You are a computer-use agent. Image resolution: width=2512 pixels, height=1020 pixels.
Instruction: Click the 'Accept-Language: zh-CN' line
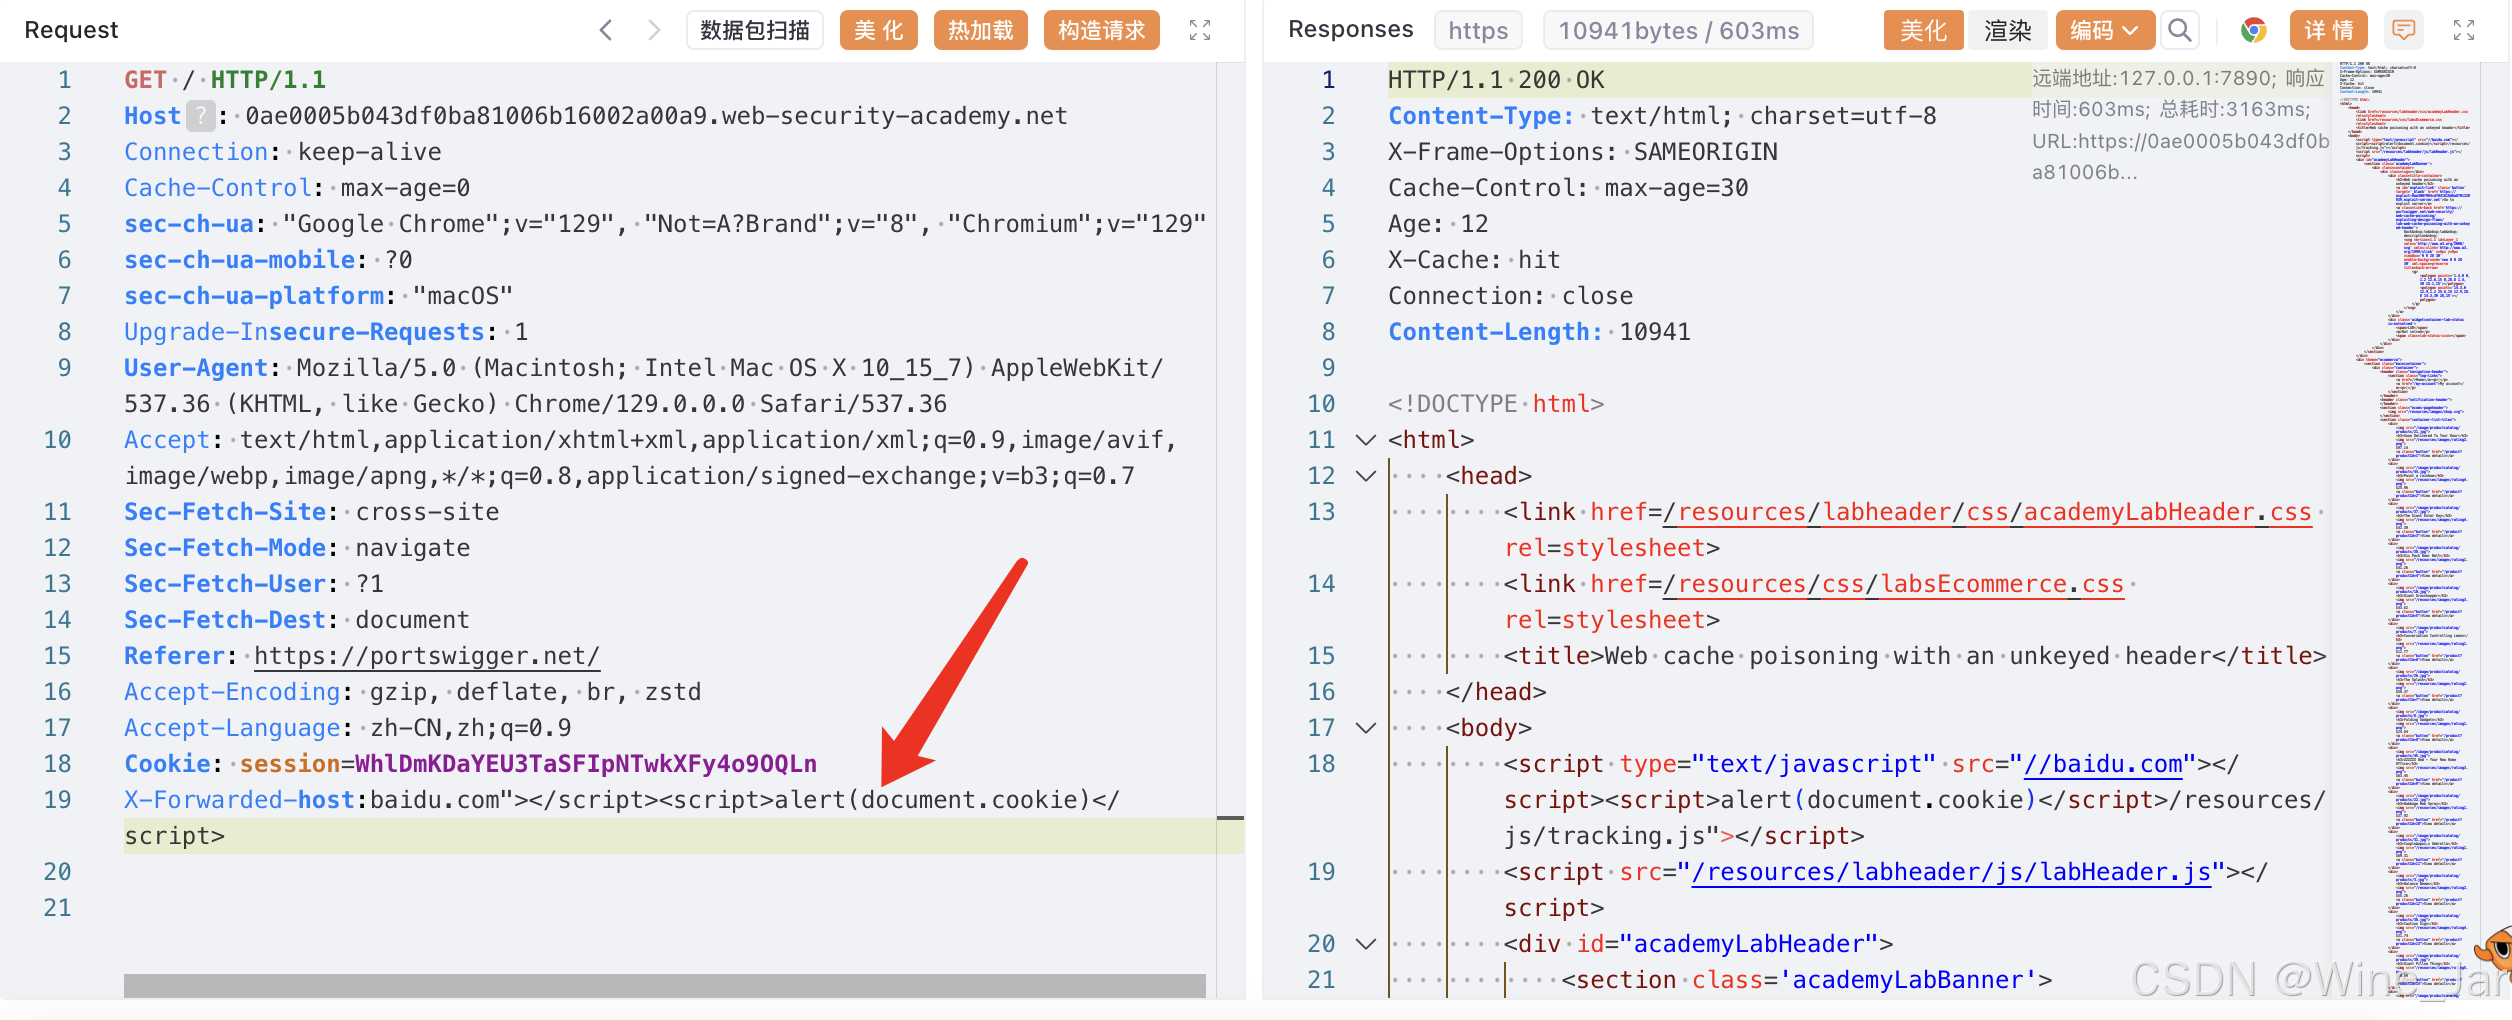(x=348, y=728)
